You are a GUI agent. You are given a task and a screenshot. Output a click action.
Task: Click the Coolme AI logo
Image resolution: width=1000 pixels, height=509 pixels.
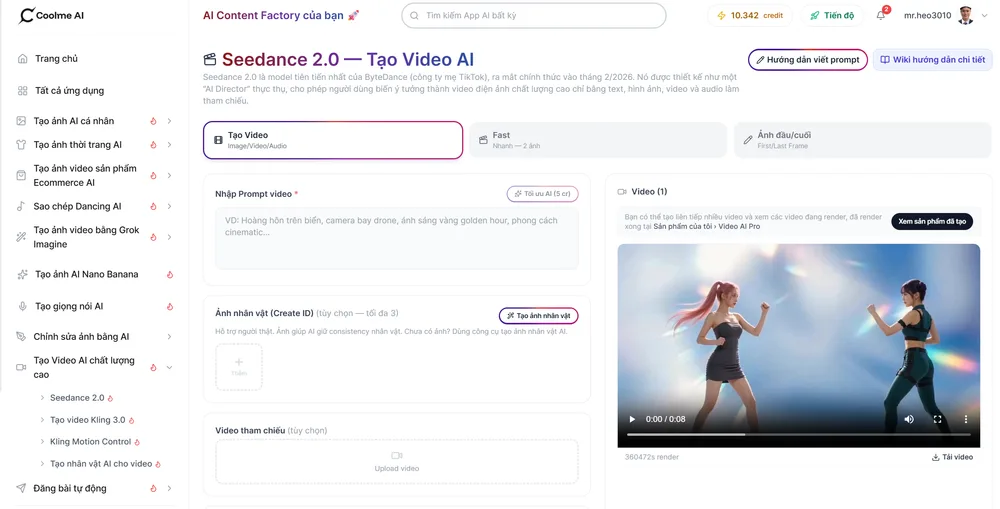pos(51,15)
